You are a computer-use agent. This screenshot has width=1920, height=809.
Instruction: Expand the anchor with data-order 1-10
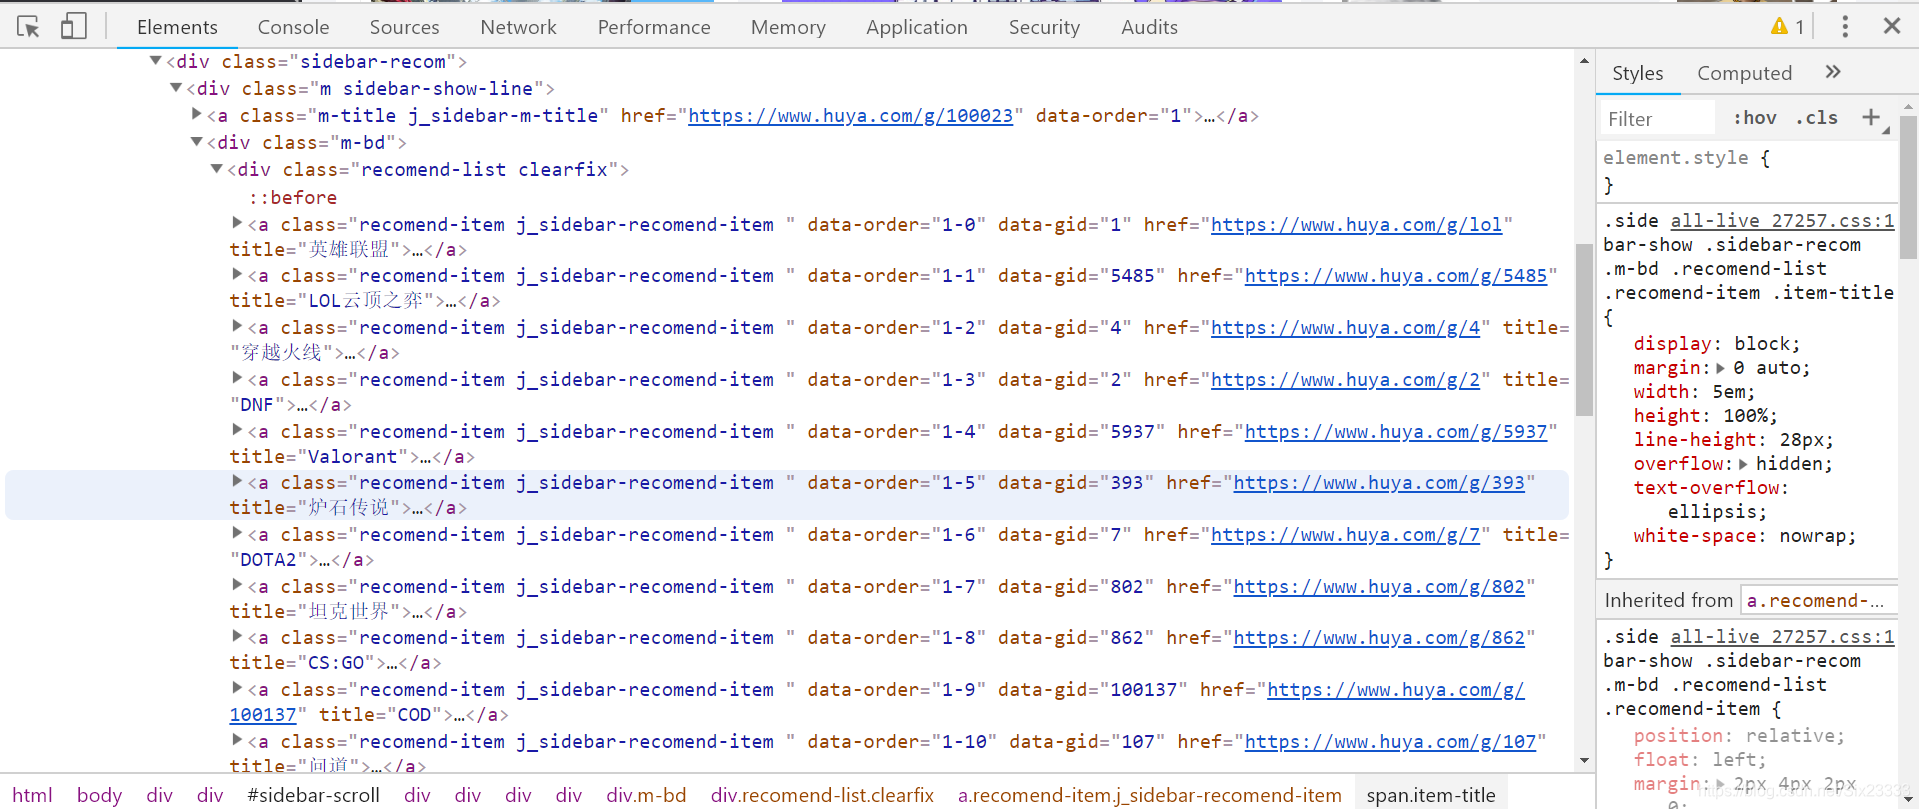(x=238, y=739)
